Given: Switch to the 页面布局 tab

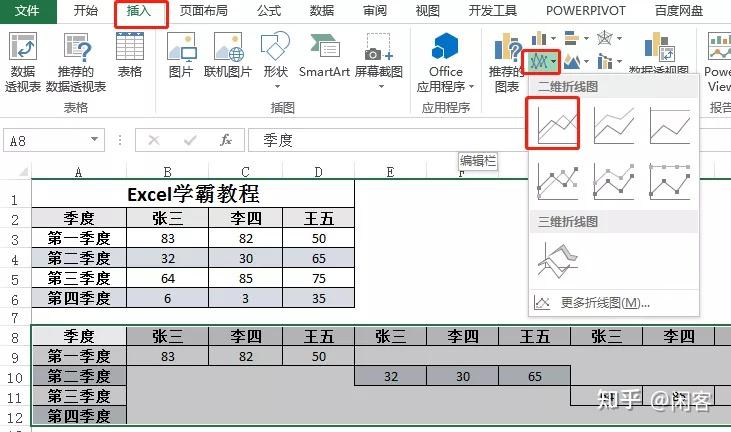Looking at the screenshot, I should [204, 11].
